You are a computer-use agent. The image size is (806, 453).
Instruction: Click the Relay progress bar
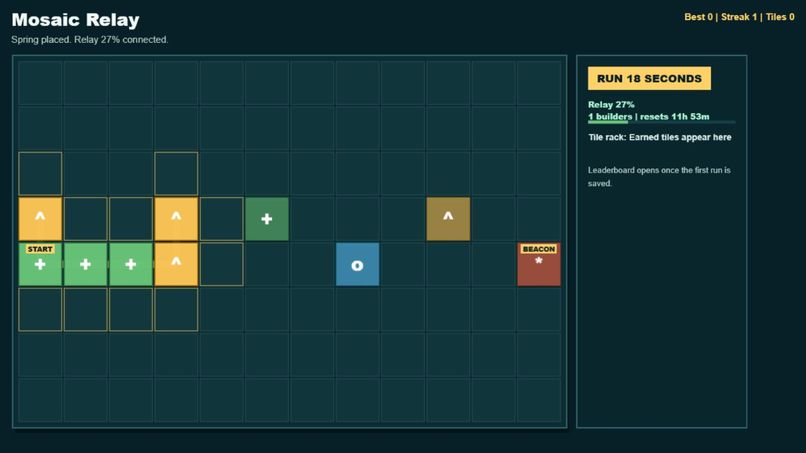click(x=662, y=122)
